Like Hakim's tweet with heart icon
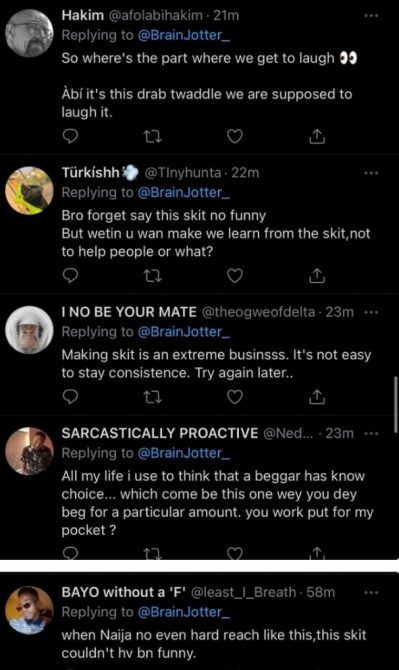 [234, 136]
